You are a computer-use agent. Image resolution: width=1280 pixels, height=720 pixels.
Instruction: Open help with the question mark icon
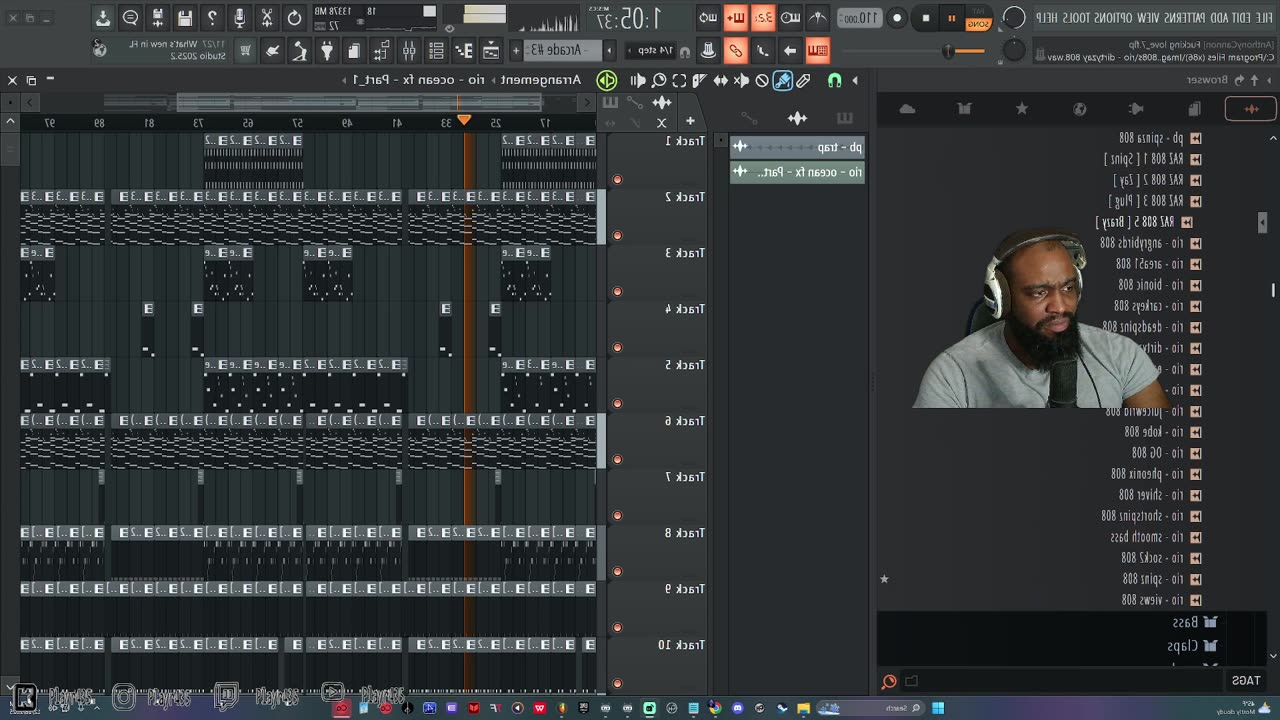pyautogui.click(x=212, y=18)
